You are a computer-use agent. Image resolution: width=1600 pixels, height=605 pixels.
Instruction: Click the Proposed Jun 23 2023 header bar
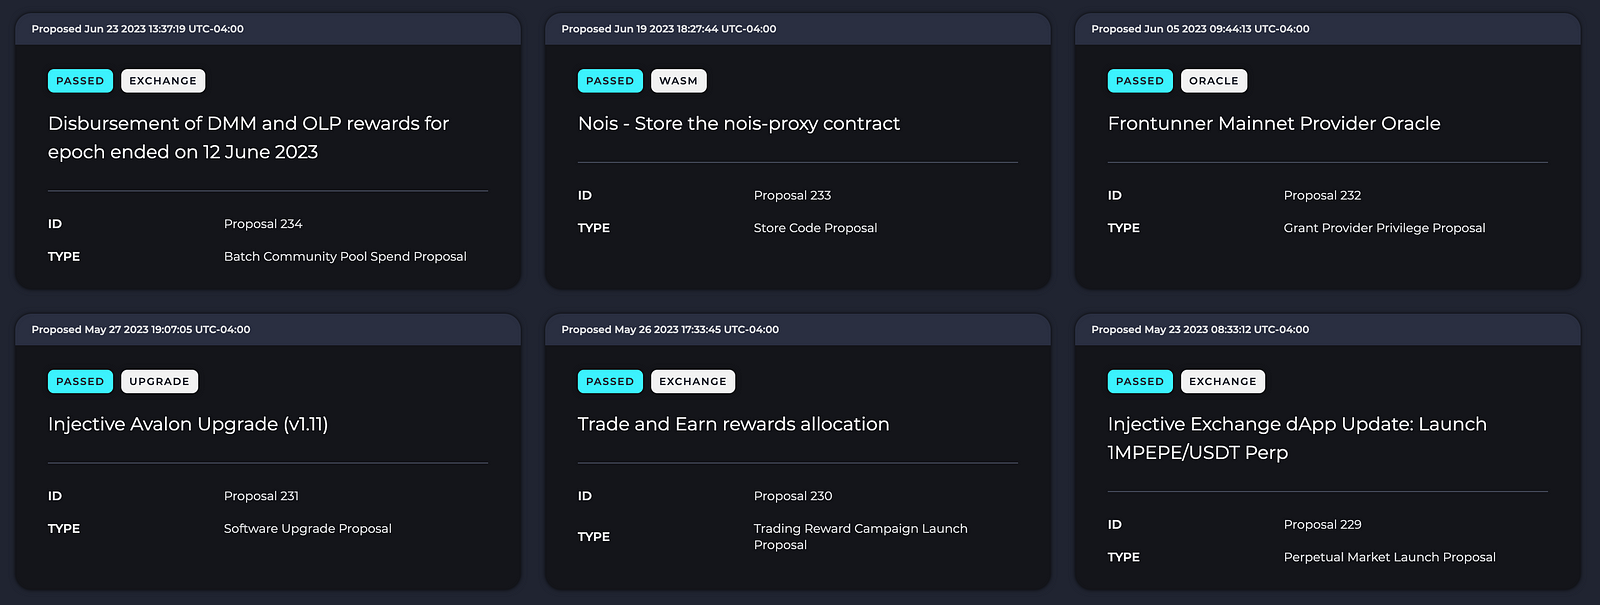(267, 29)
